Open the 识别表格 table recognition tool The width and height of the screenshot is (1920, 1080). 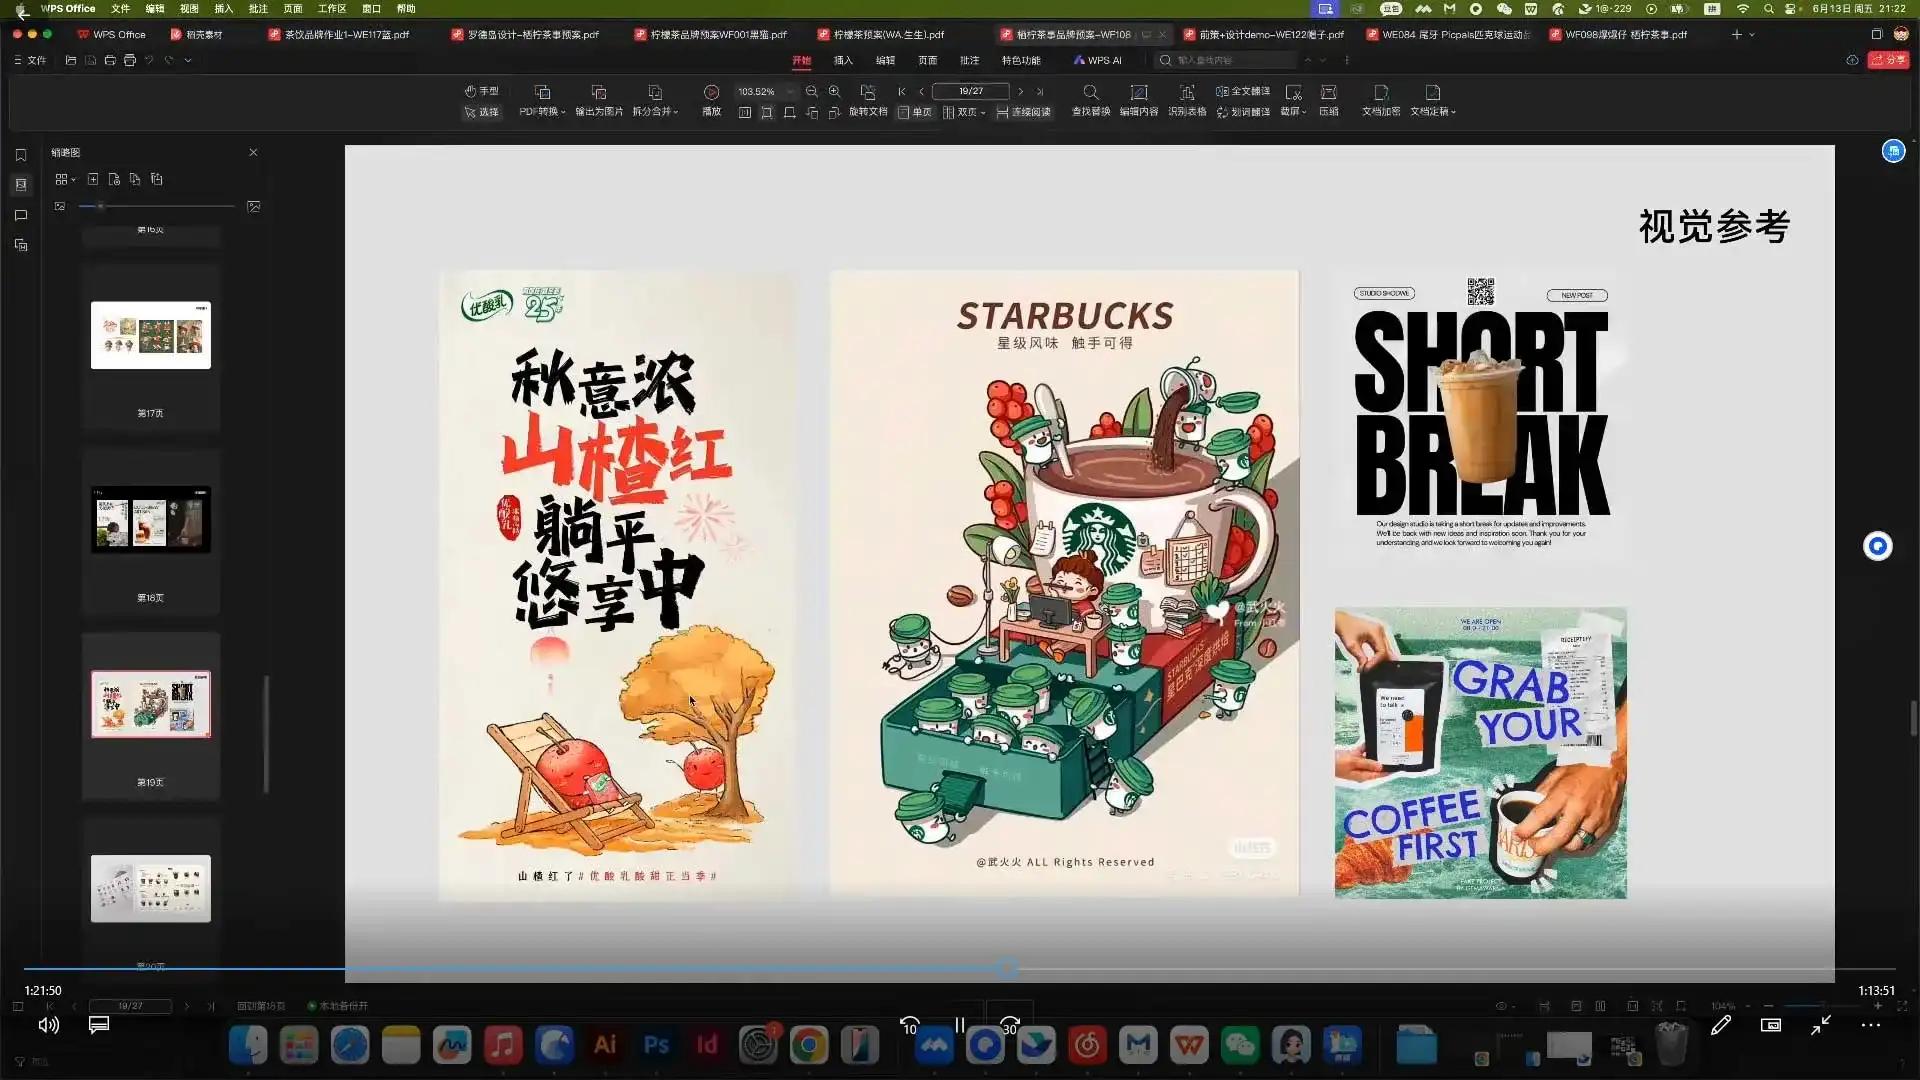pos(1187,100)
